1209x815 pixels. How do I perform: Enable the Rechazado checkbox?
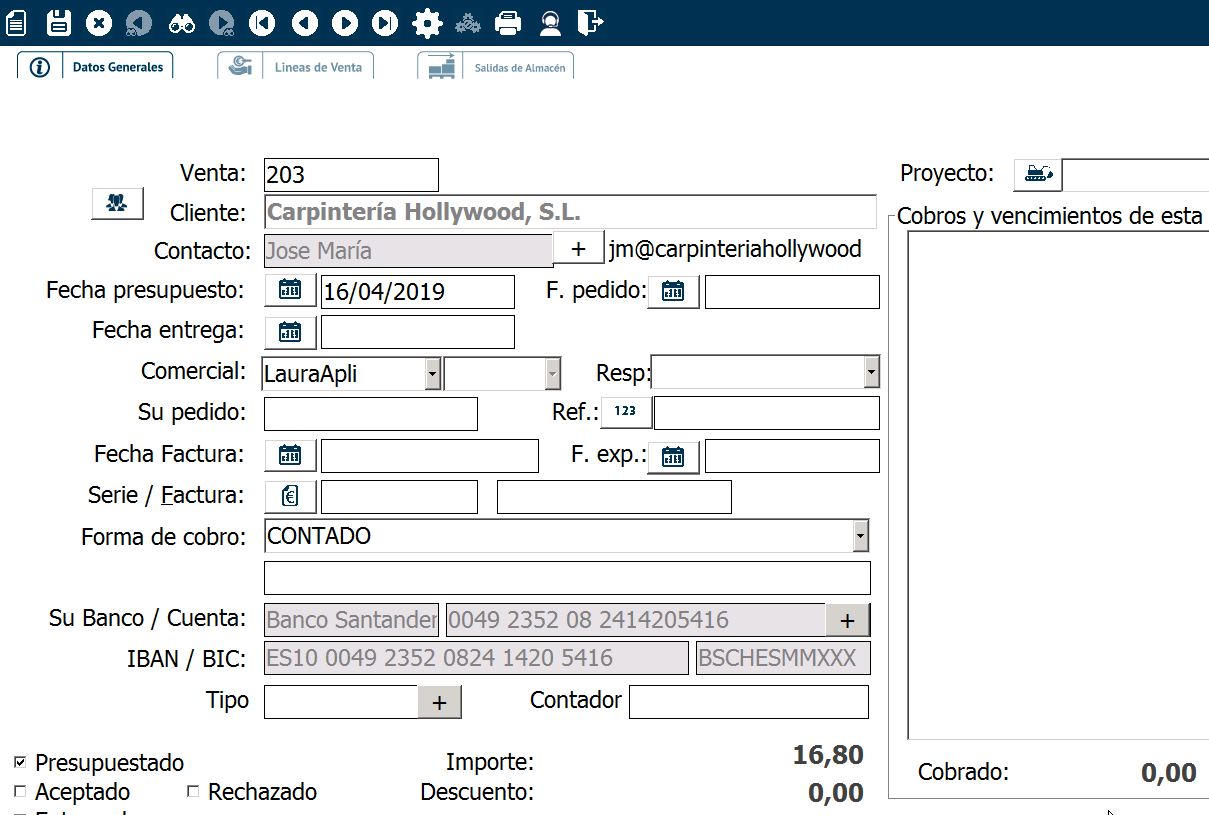click(x=193, y=792)
